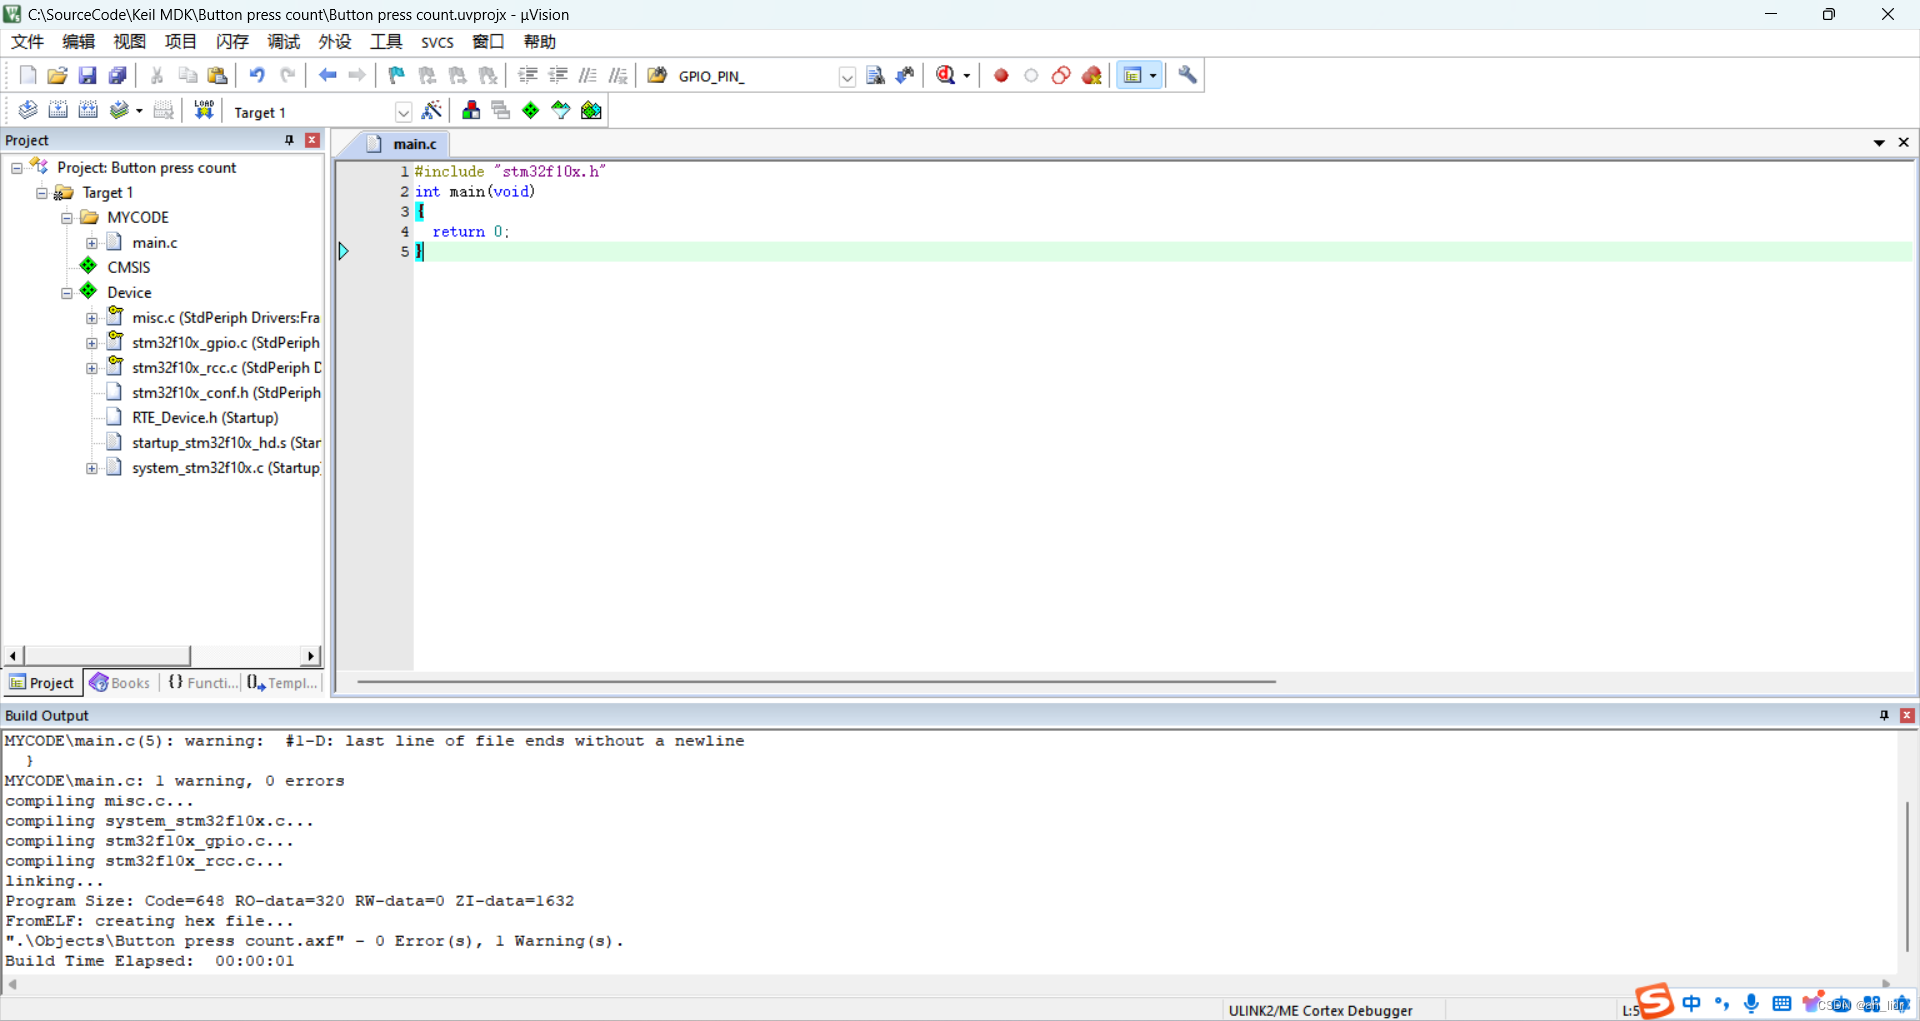This screenshot has height=1021, width=1920.
Task: Click the Sogou input tray icon
Action: click(x=1655, y=1002)
